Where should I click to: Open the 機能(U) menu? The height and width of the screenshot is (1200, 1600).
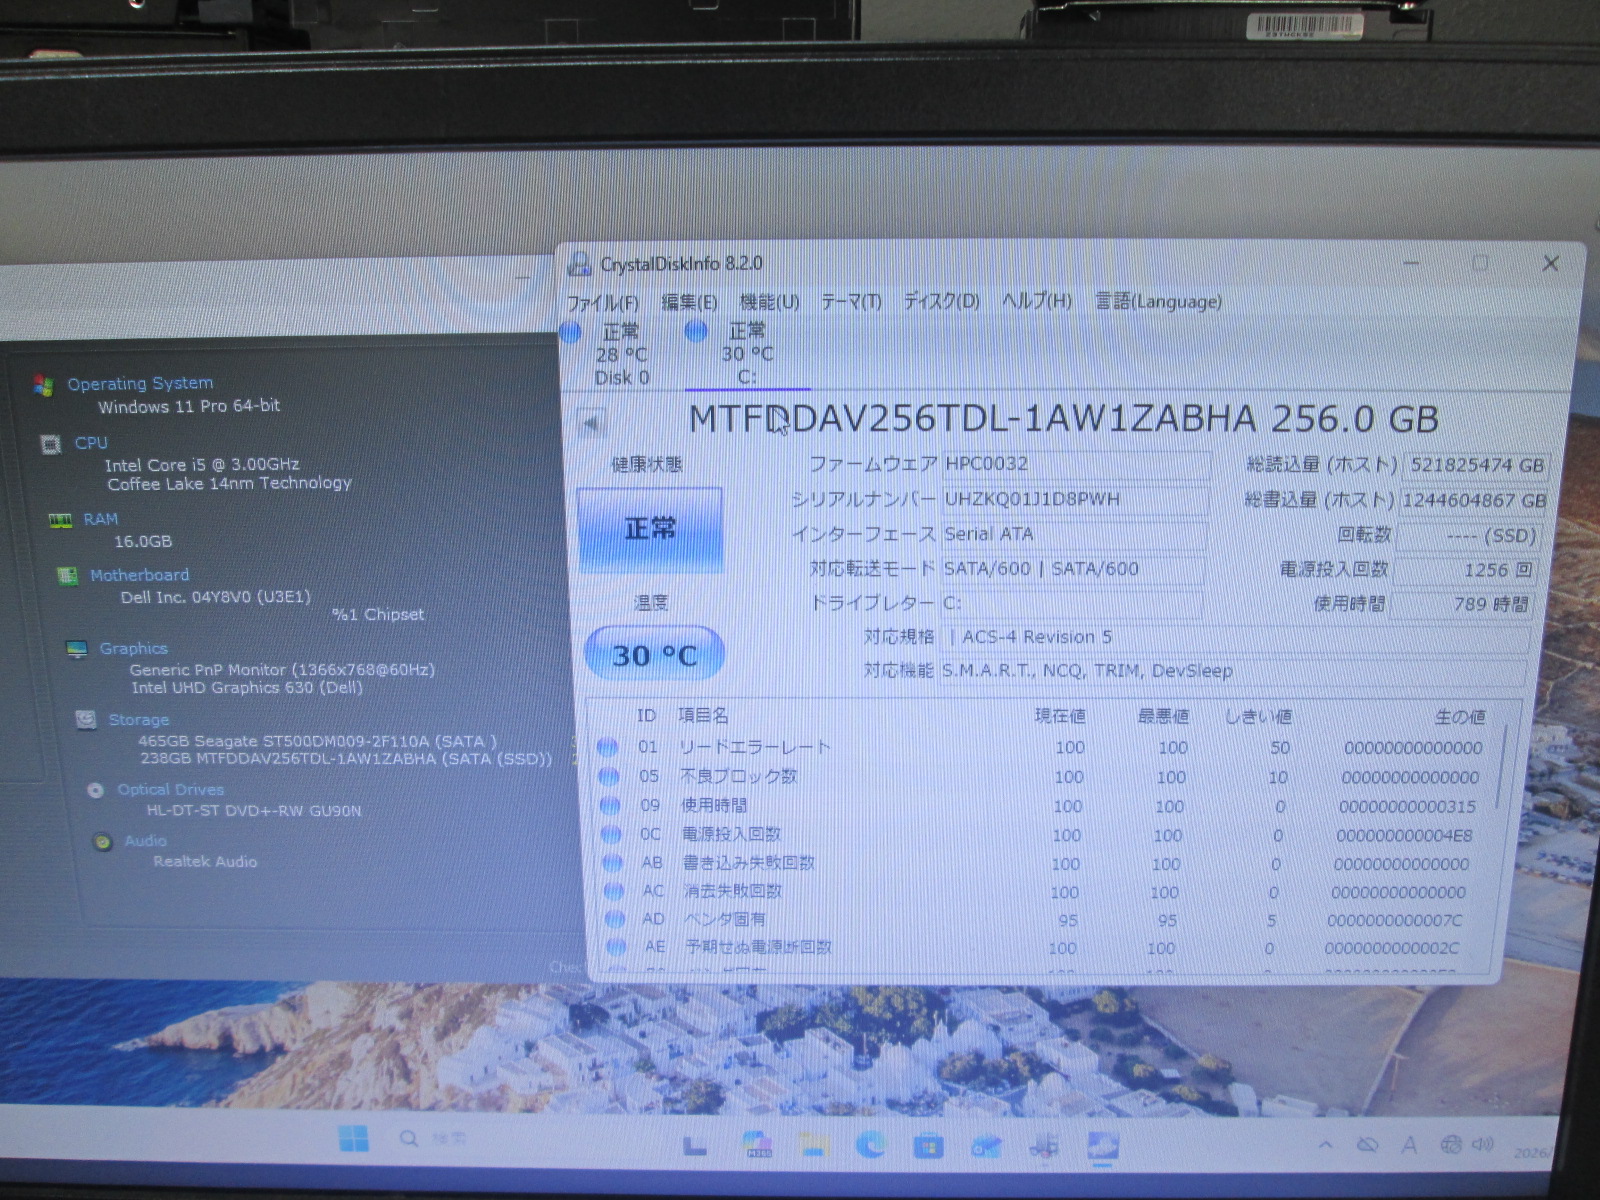769,302
